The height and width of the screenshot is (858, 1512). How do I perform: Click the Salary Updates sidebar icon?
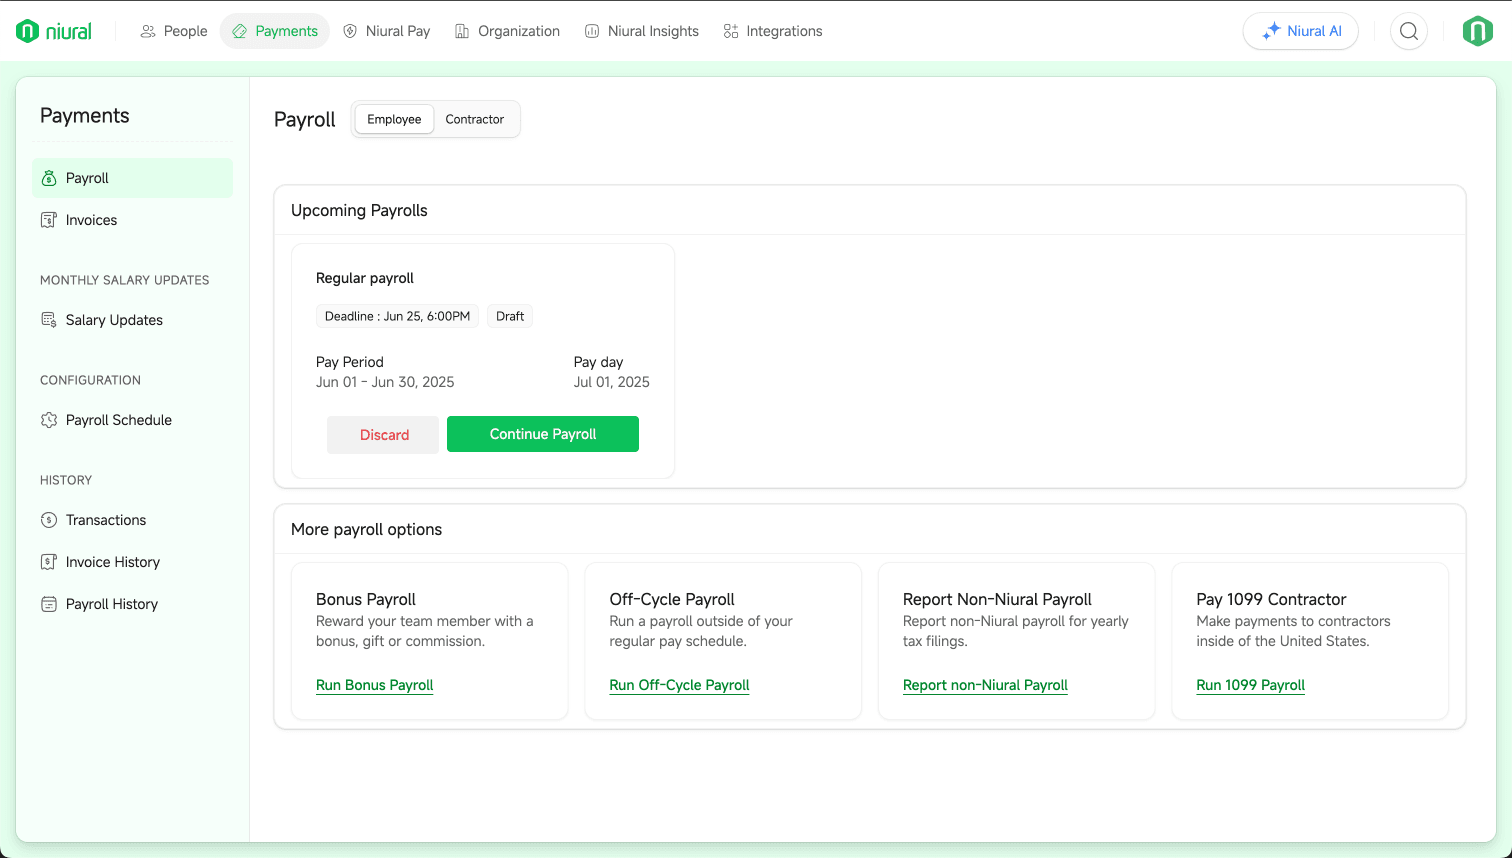48,320
